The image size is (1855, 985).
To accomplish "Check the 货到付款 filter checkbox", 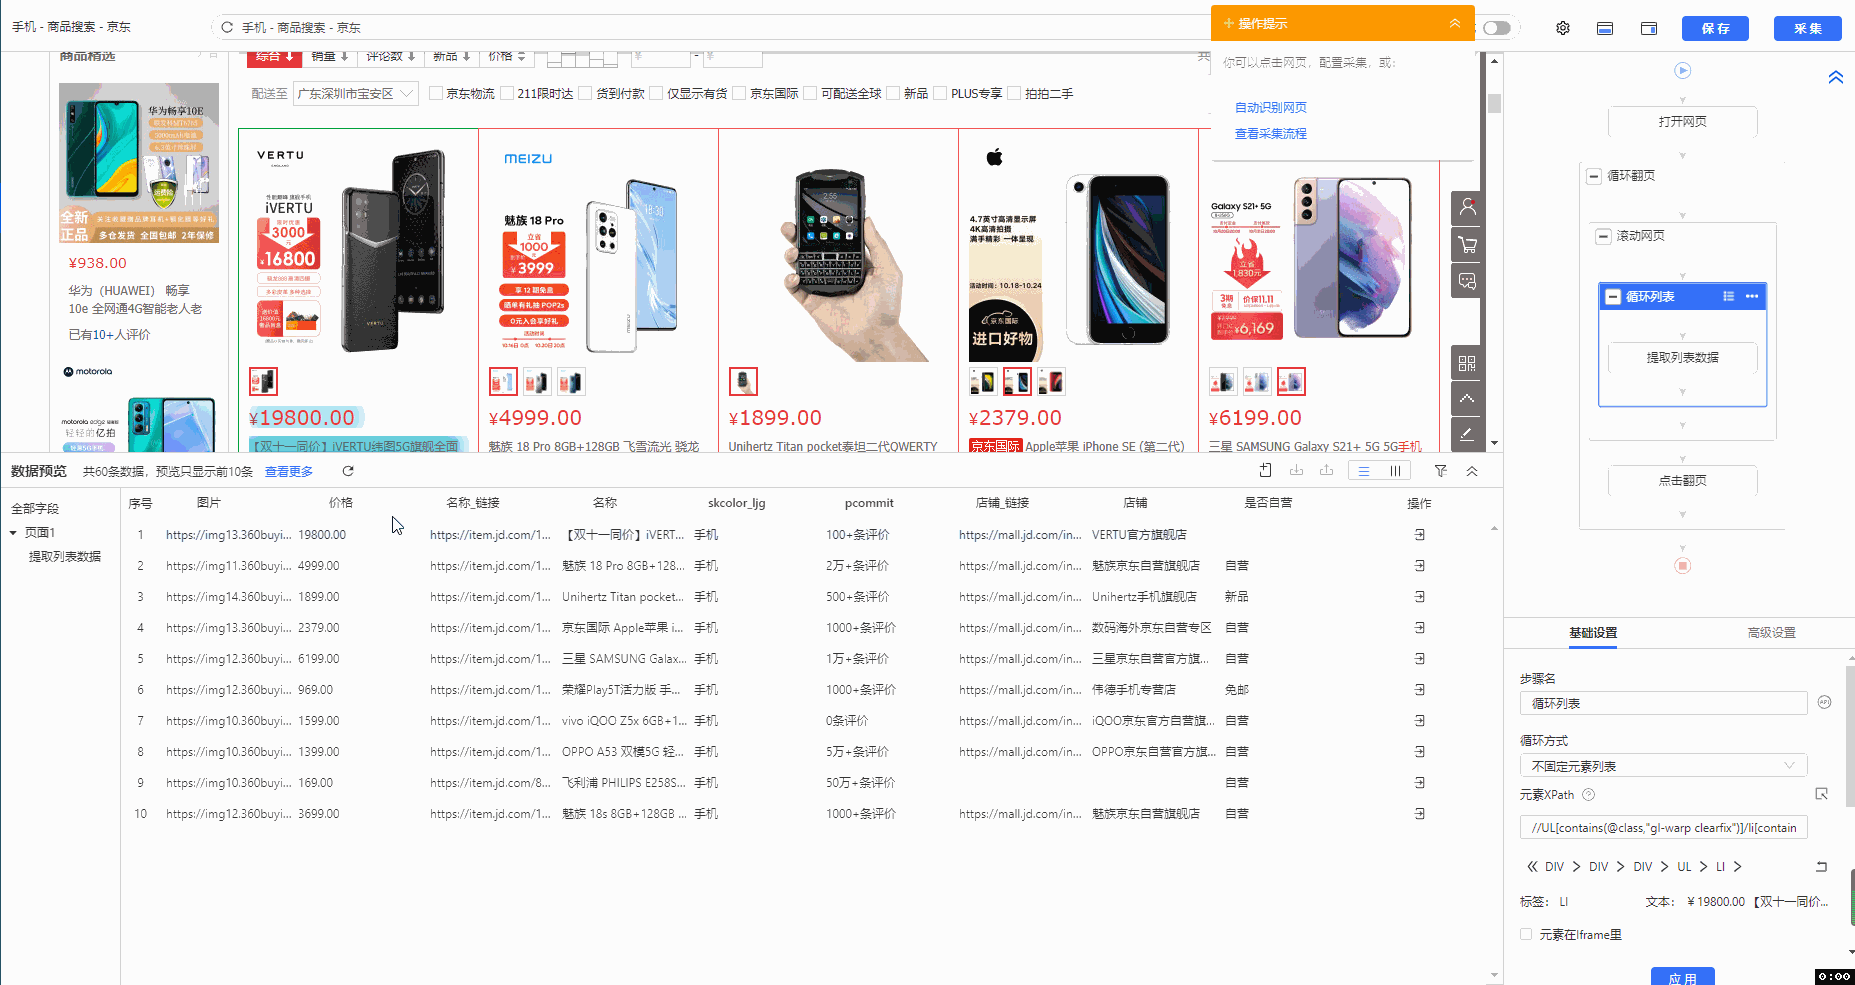I will click(586, 94).
